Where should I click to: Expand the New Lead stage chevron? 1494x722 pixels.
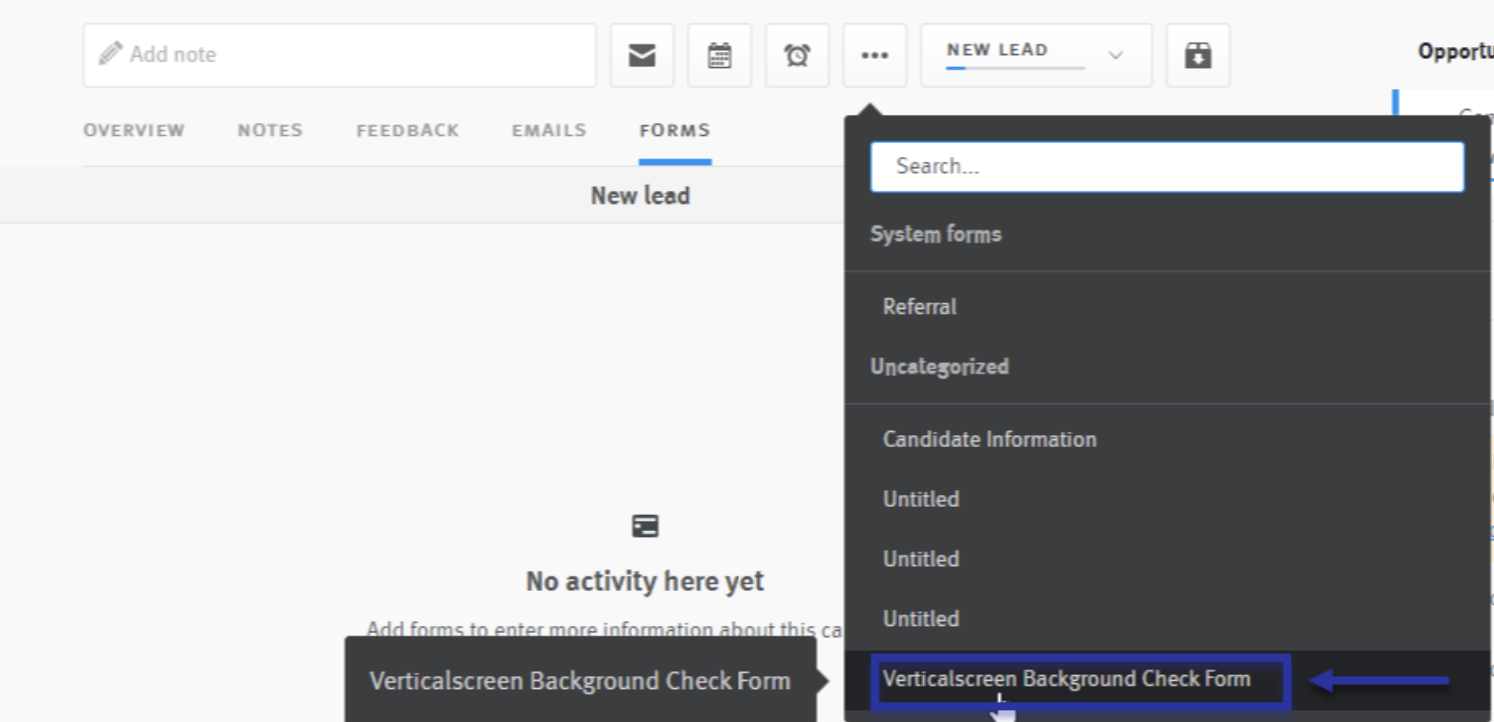(x=1116, y=56)
